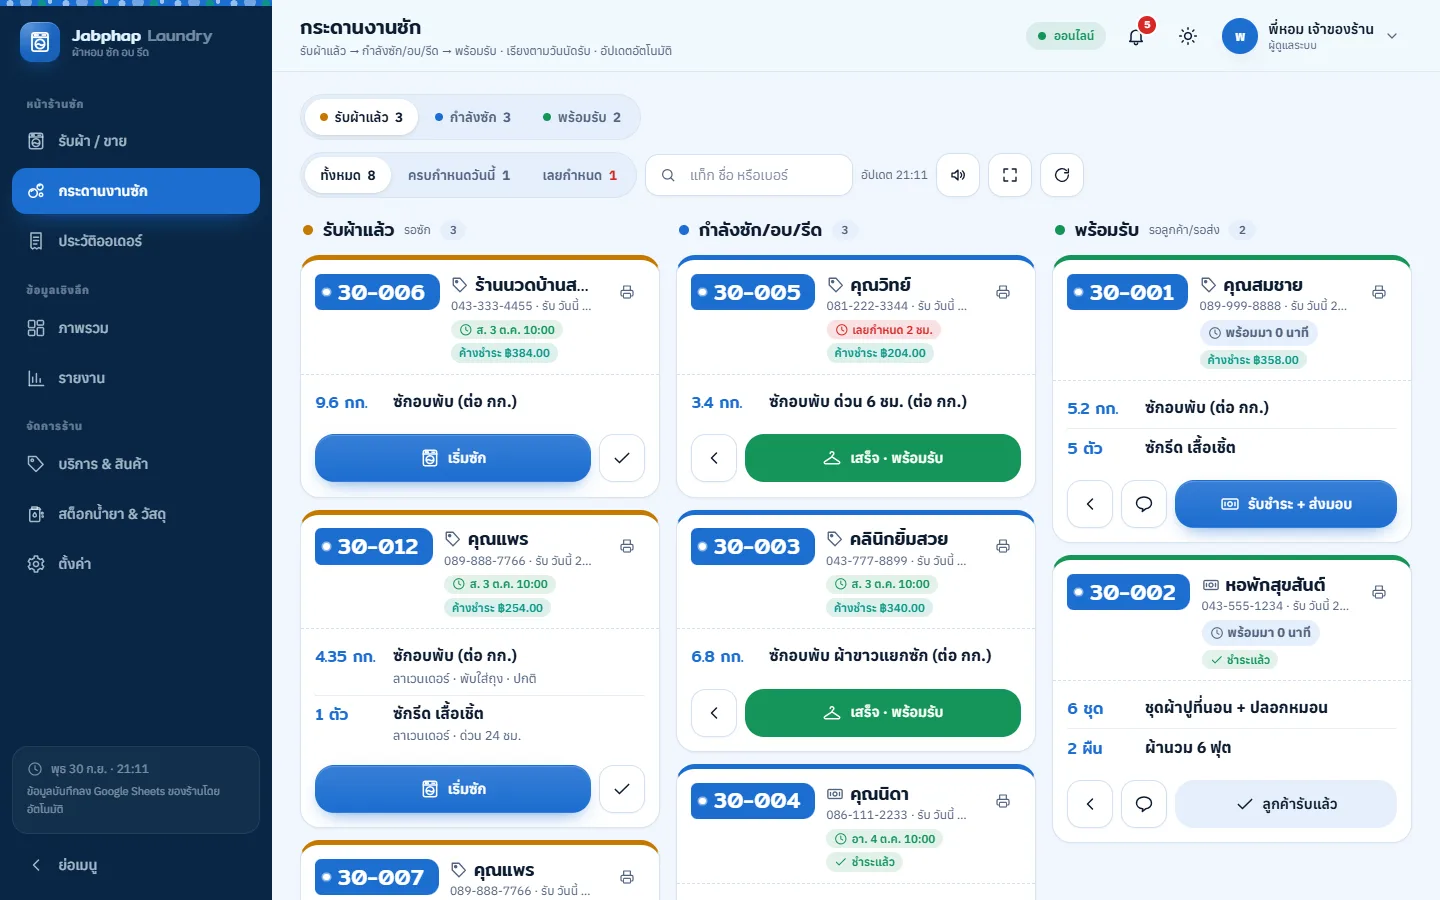1440x900 pixels.
Task: Print ticket for order 30-012
Action: 627,546
